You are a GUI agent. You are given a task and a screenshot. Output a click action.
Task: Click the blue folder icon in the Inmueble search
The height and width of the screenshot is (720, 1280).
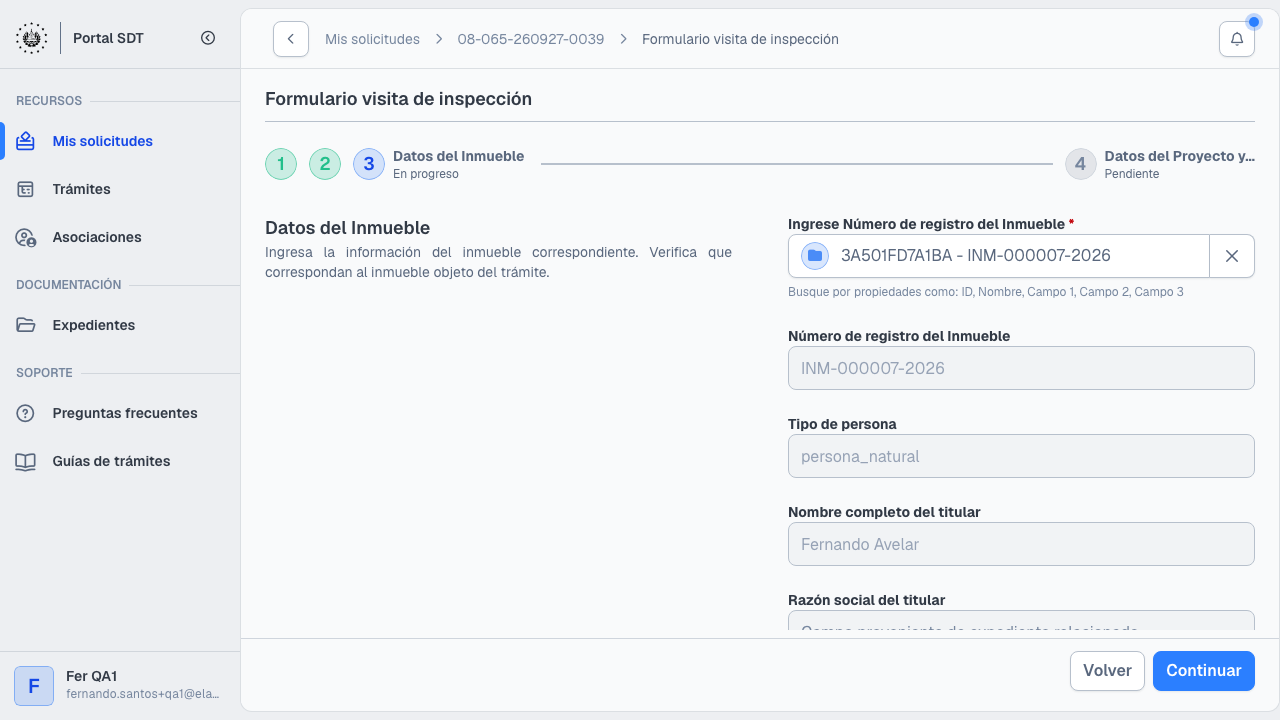pos(815,256)
